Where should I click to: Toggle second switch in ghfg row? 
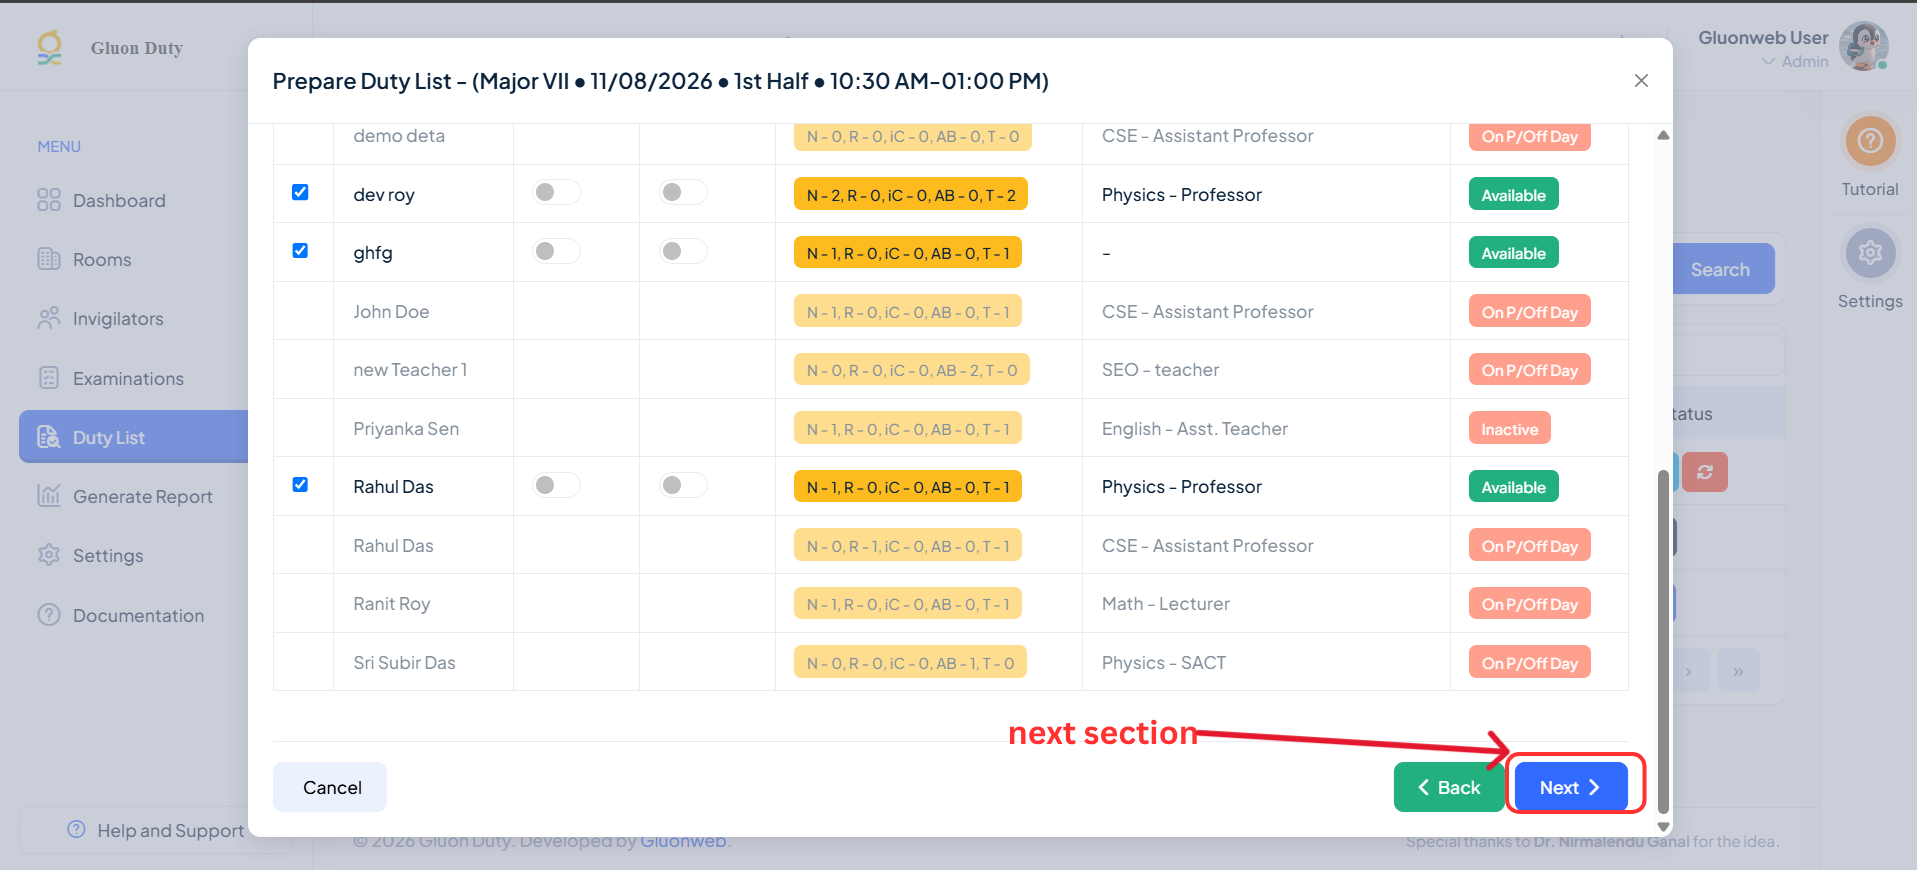pos(683,251)
